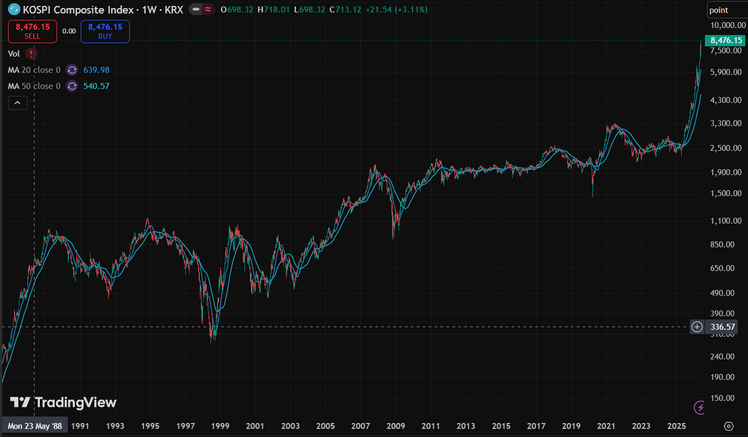Click the TradingView logo

(x=63, y=402)
